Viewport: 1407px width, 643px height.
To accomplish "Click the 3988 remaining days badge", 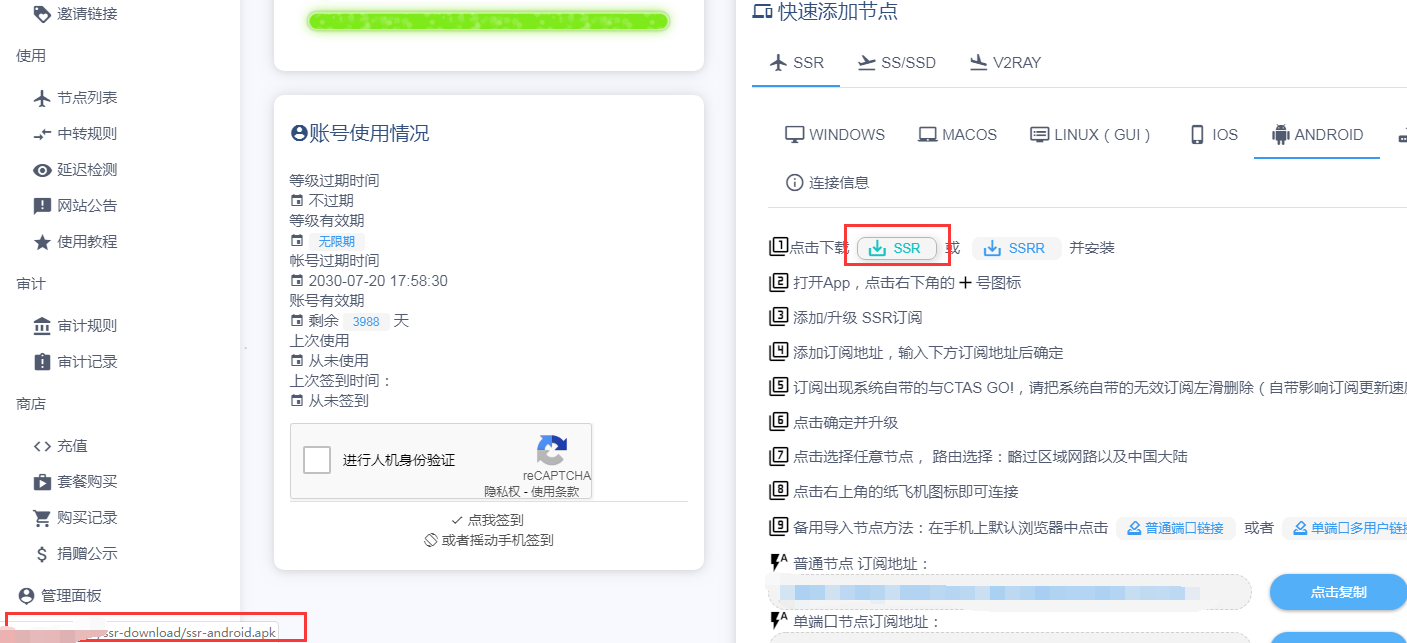I will point(366,321).
